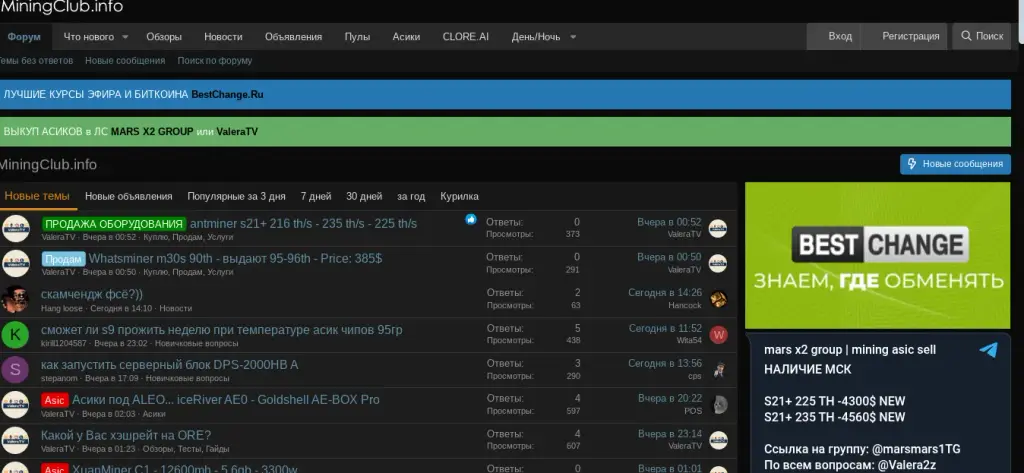
Task: Open ValeraTV link in green banner
Action: point(237,131)
